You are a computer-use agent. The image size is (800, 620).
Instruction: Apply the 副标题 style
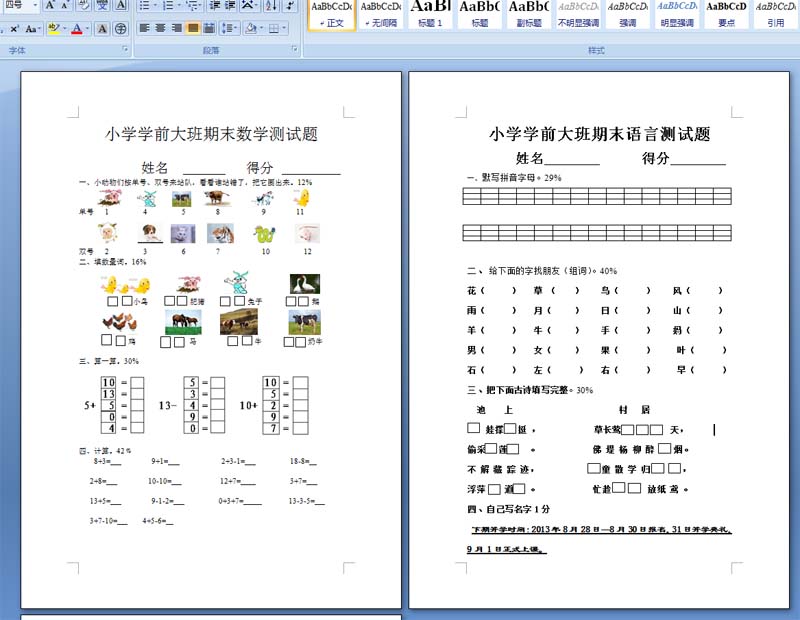(x=529, y=15)
